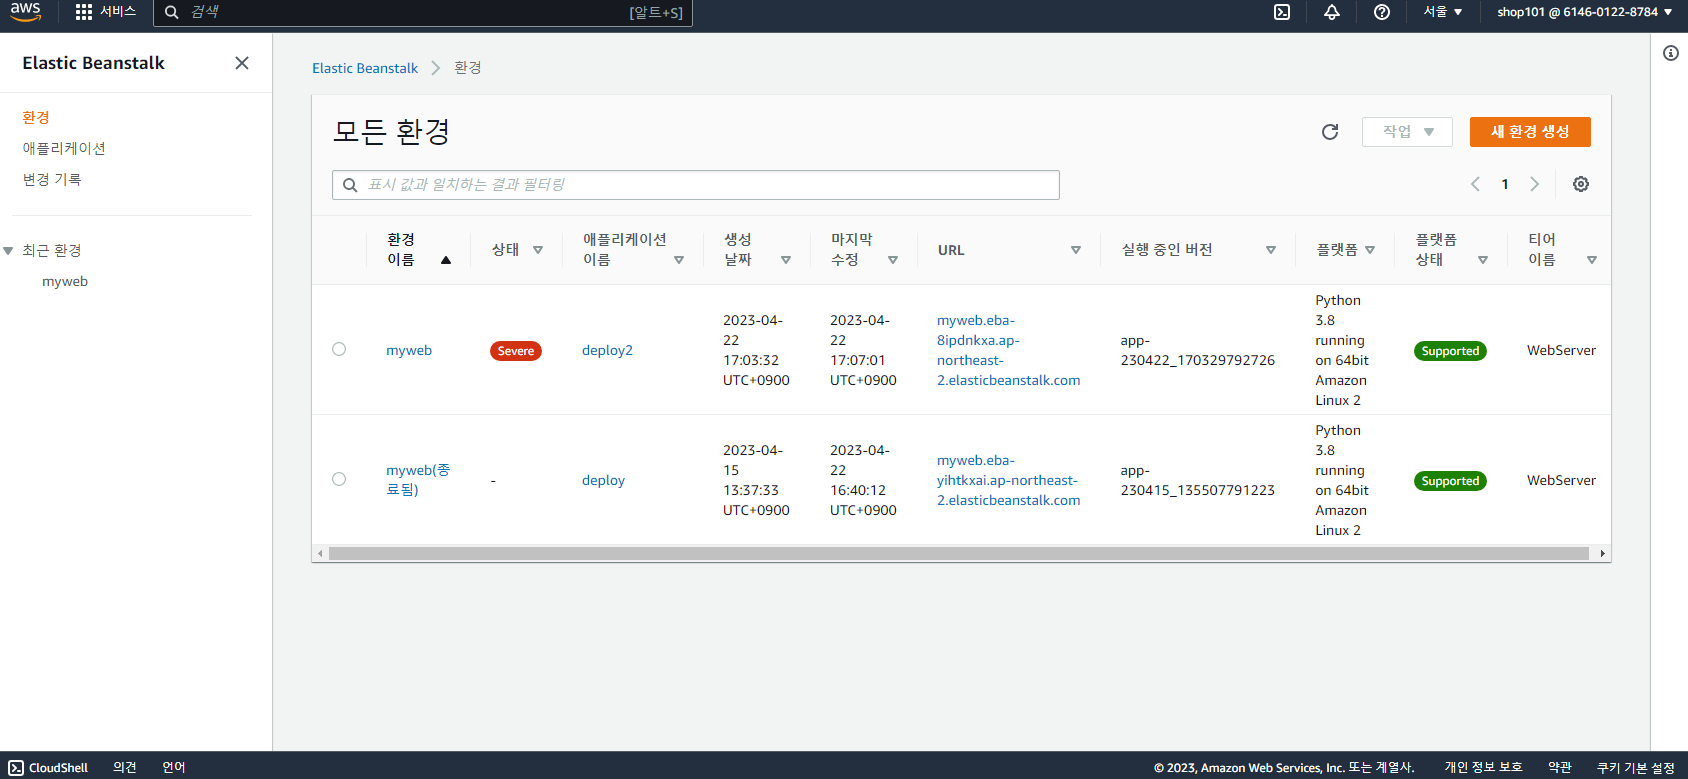Click version app-230415_135507791223

pos(1198,480)
